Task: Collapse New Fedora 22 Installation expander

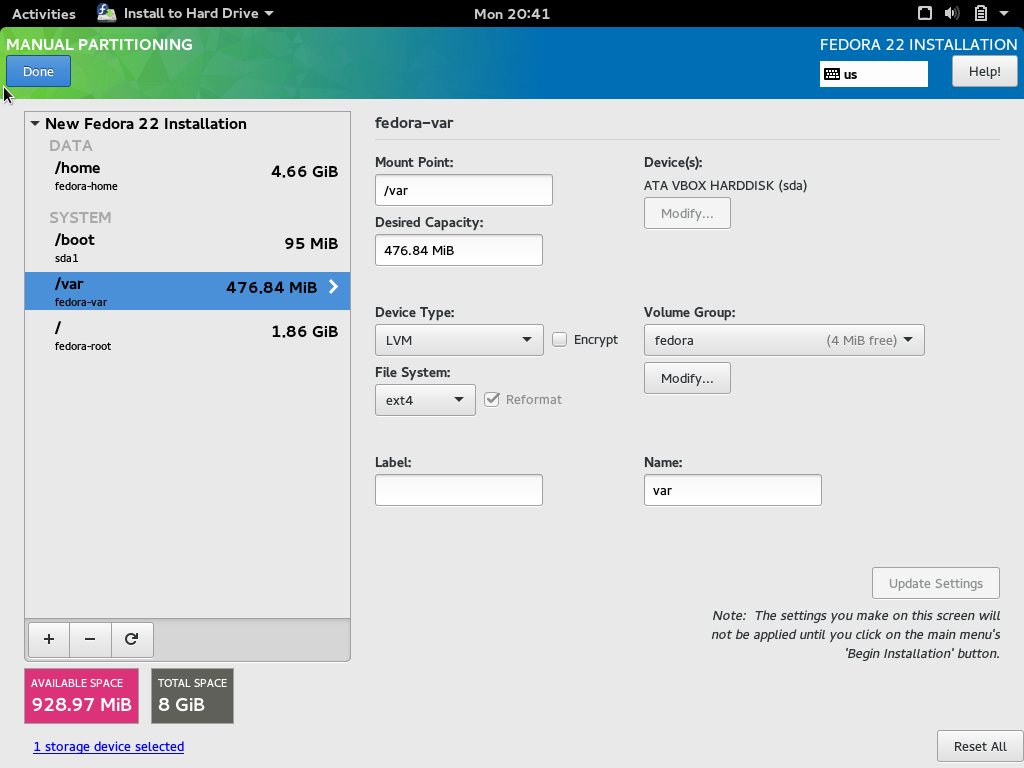Action: [x=35, y=123]
